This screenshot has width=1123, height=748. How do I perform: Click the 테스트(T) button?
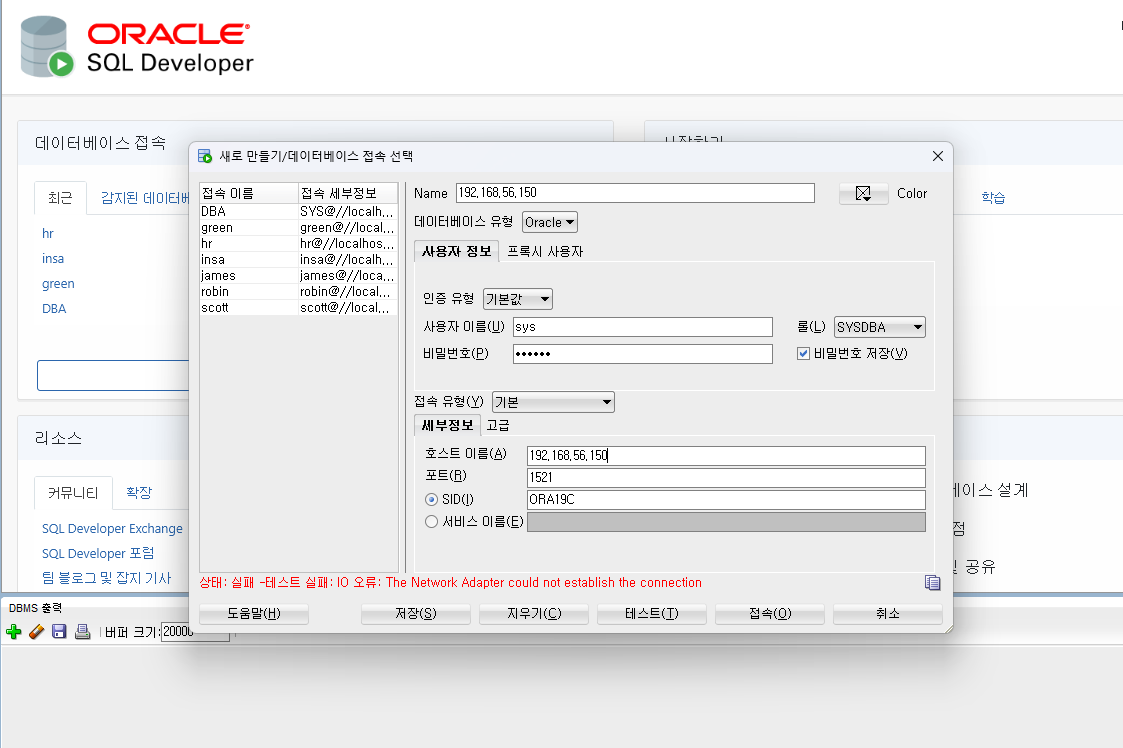pos(652,614)
